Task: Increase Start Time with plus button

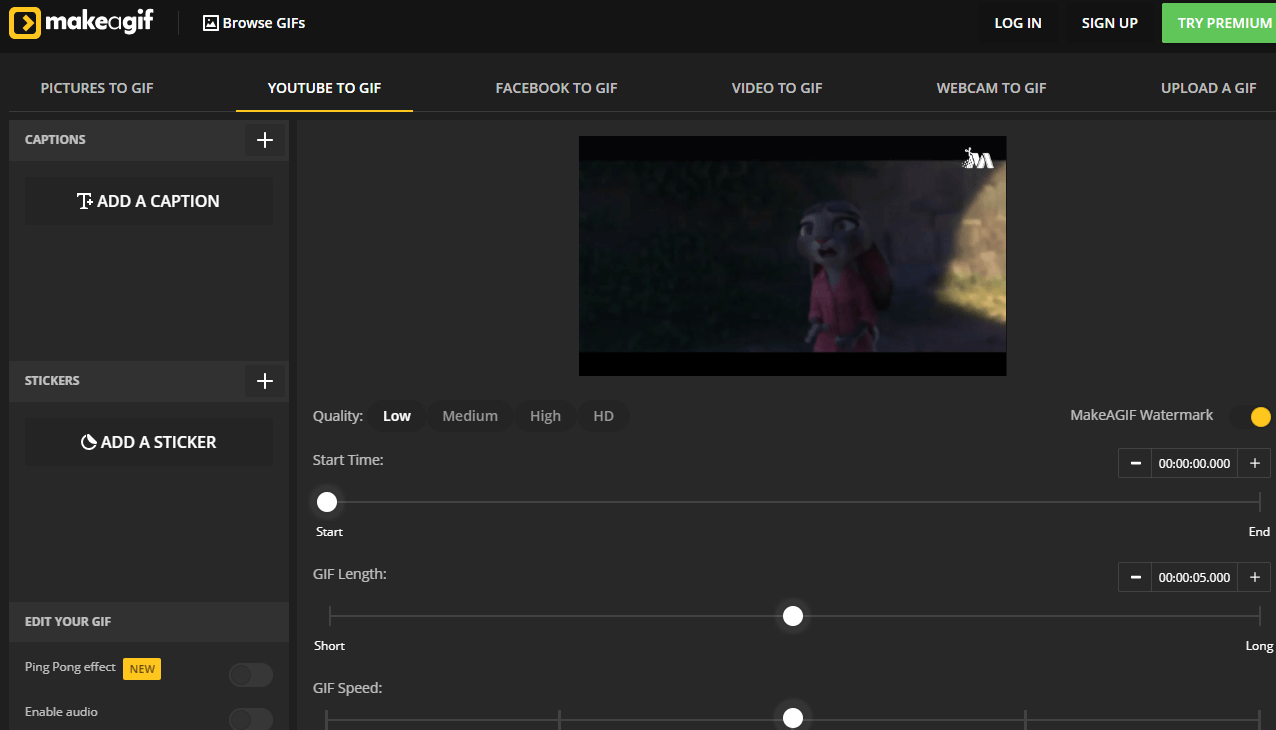Action: point(1254,463)
